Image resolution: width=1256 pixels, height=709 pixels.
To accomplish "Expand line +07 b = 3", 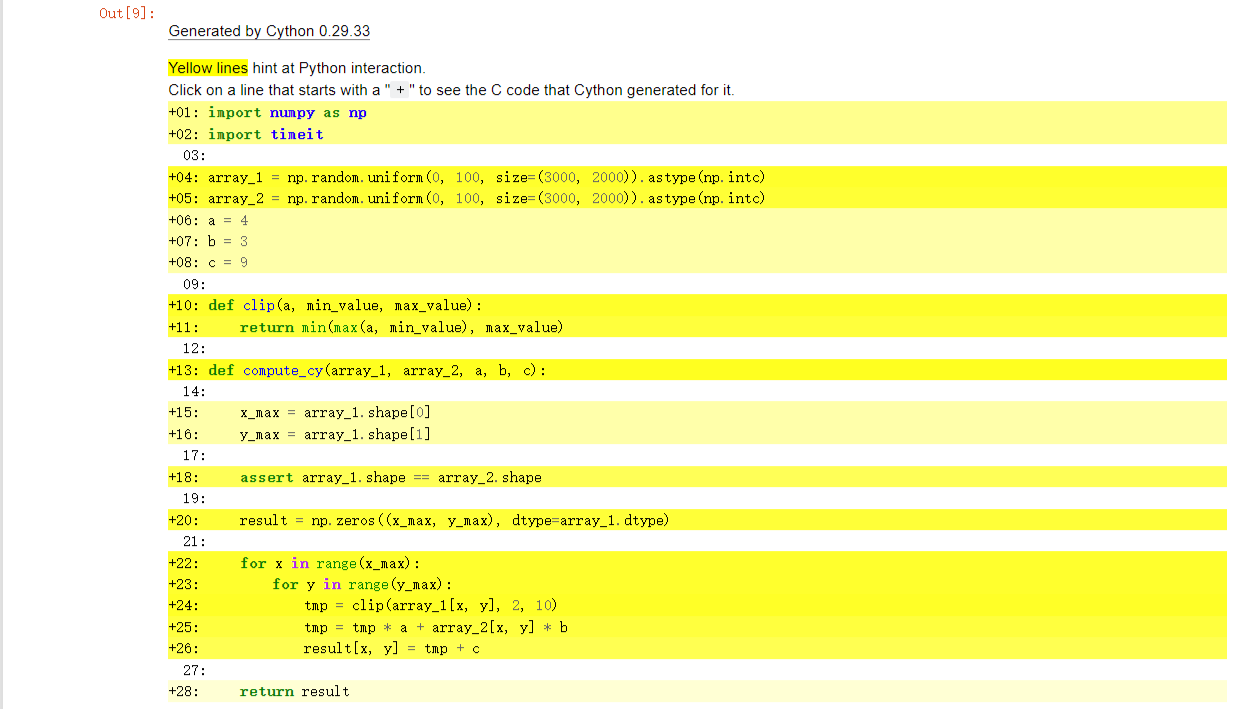I will point(697,241).
